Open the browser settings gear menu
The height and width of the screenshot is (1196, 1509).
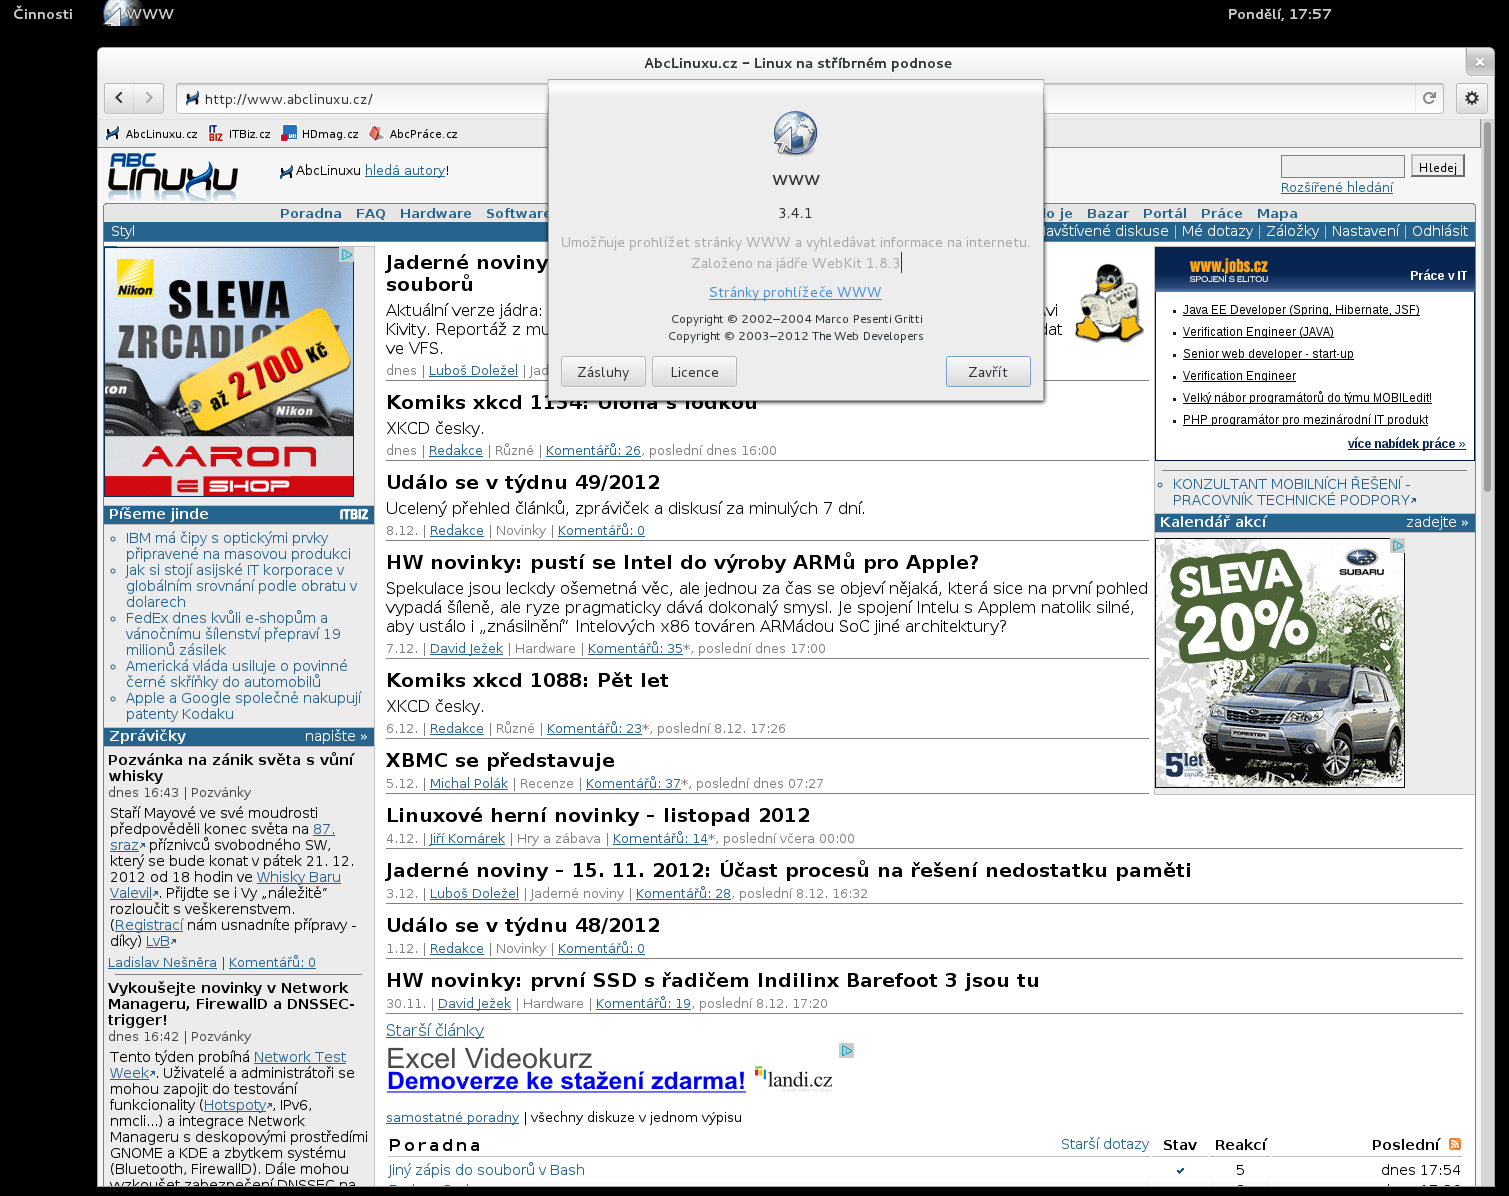coord(1472,98)
